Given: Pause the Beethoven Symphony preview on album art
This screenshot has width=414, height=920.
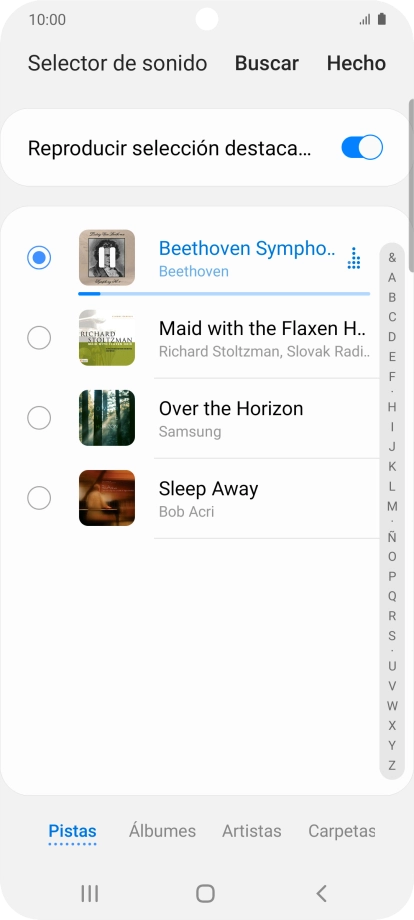Looking at the screenshot, I should pos(107,258).
